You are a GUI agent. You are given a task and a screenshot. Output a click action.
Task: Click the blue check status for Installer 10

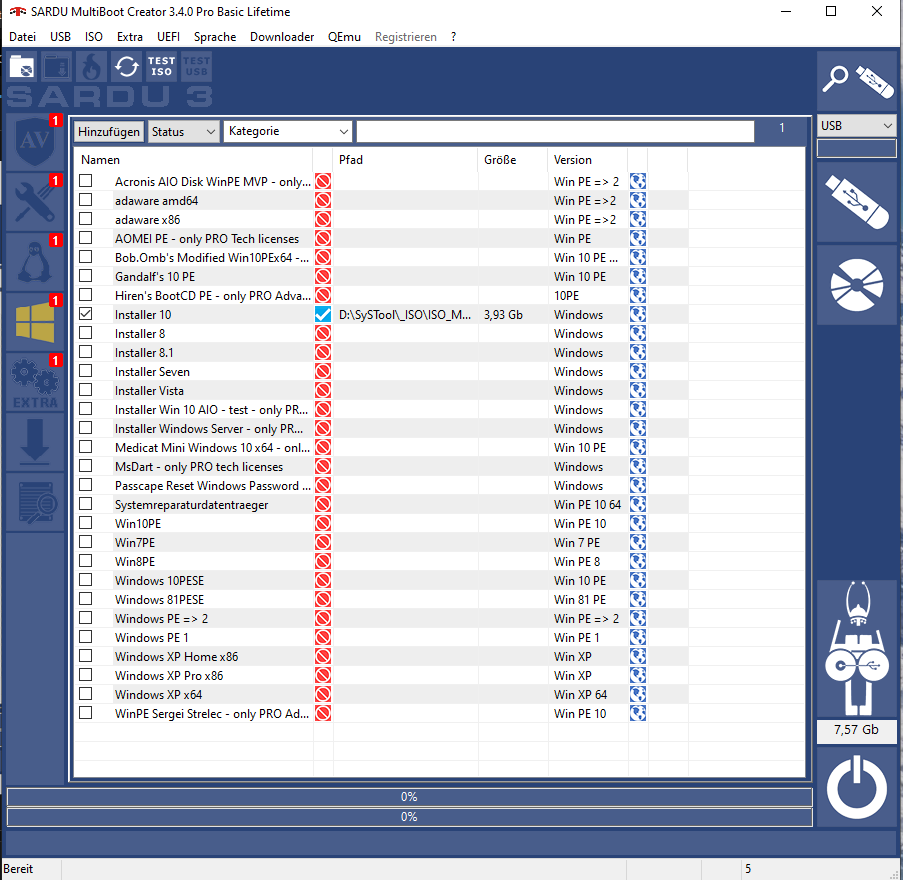point(323,314)
